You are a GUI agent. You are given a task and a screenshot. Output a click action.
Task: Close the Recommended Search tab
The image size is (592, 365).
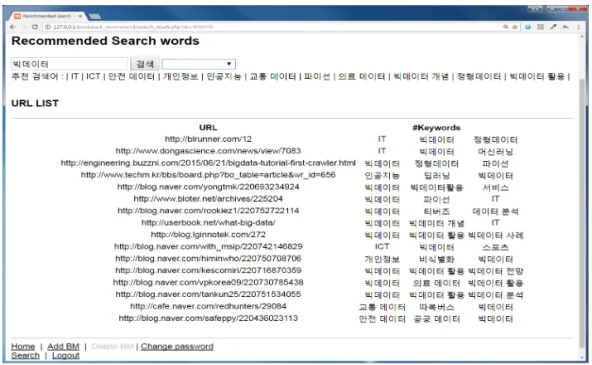(80, 16)
